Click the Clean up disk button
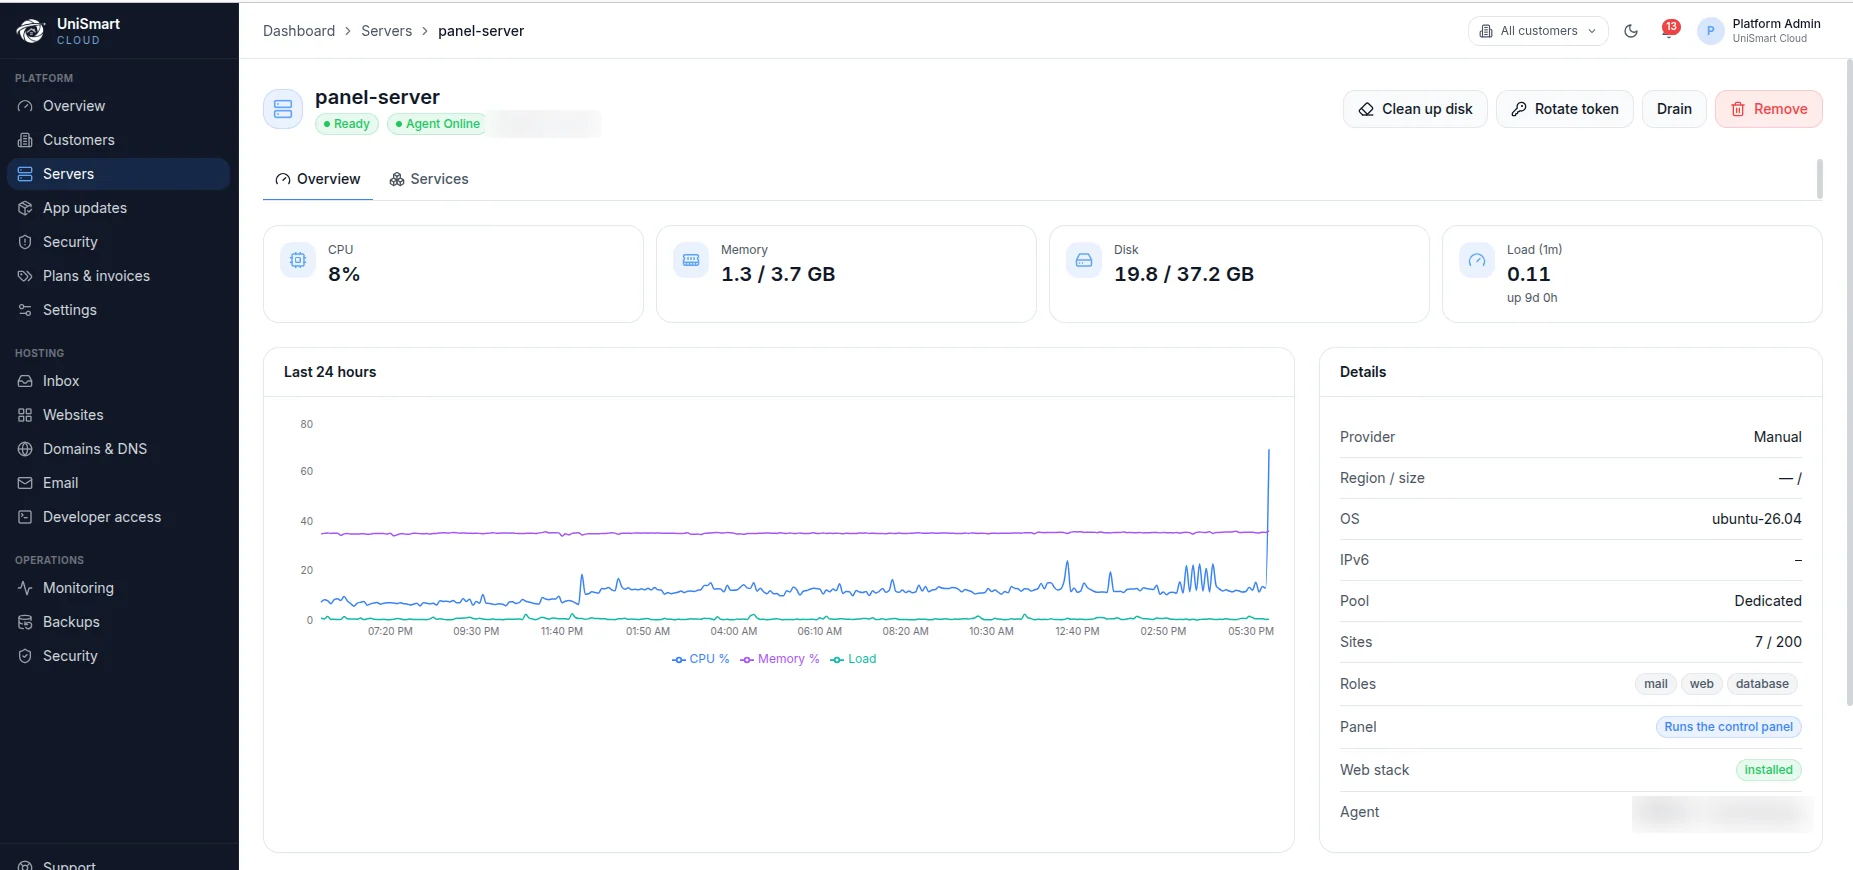 coord(1415,109)
